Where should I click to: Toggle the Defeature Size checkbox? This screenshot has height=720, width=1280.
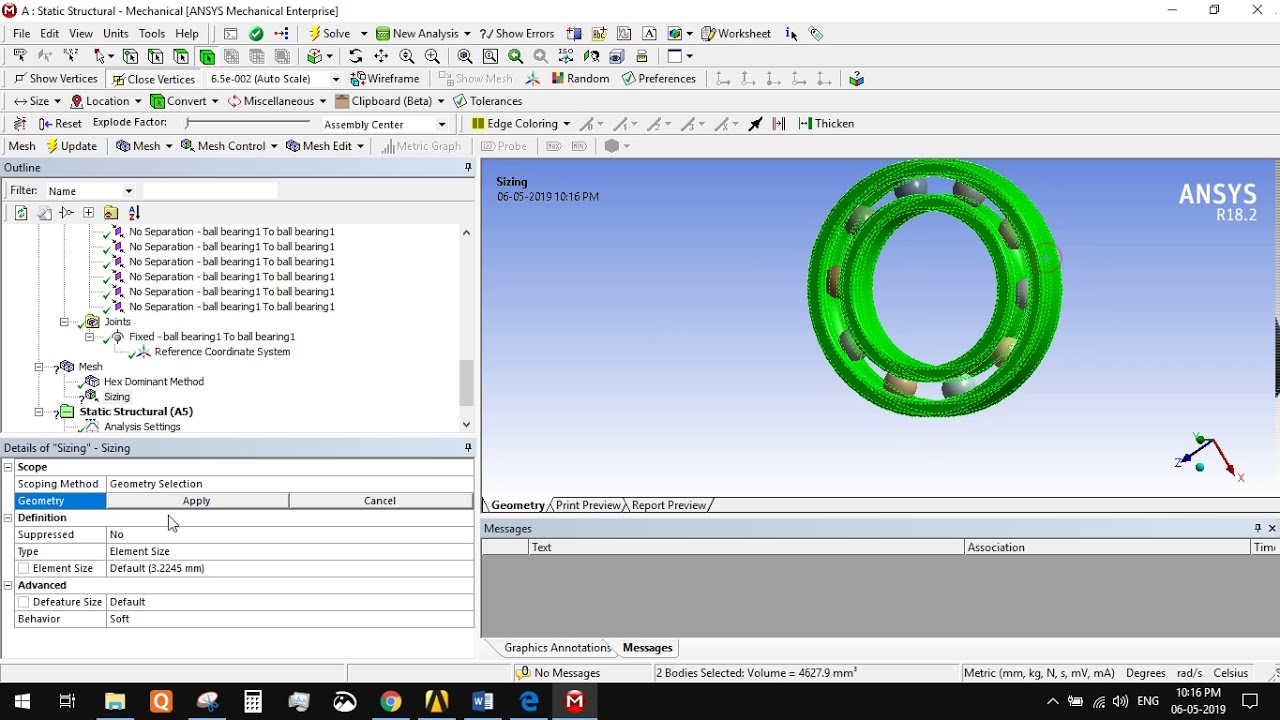(x=23, y=602)
